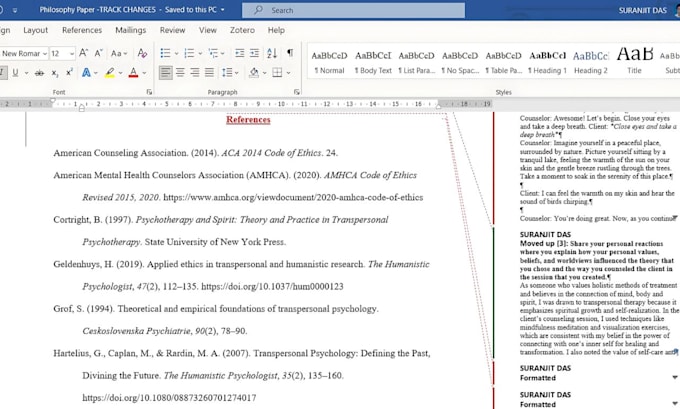This screenshot has height=409, width=680.
Task: Open the Review tab
Action: (173, 30)
